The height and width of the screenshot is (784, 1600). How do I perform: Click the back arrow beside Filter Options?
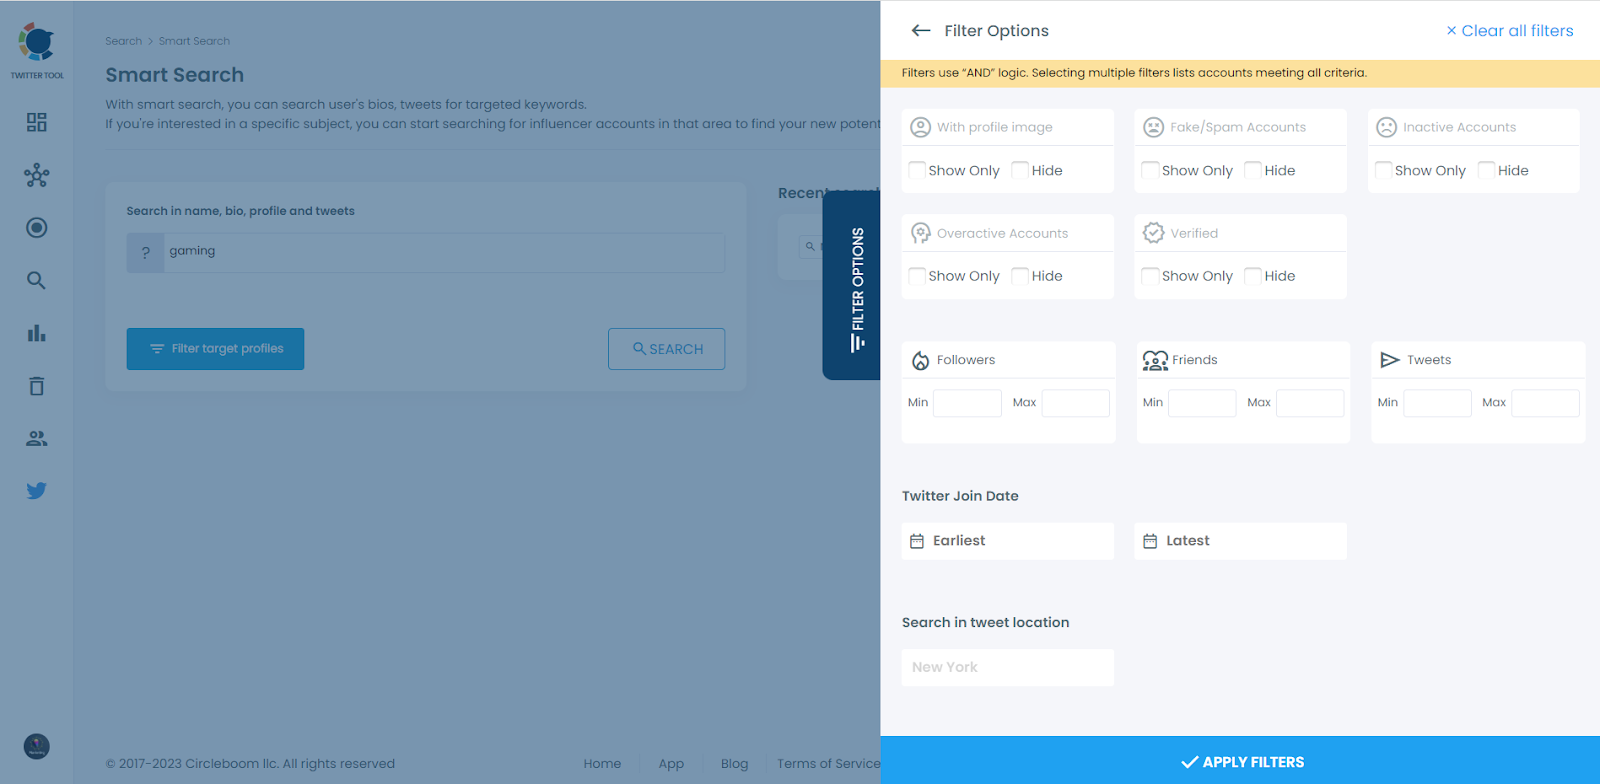(921, 31)
